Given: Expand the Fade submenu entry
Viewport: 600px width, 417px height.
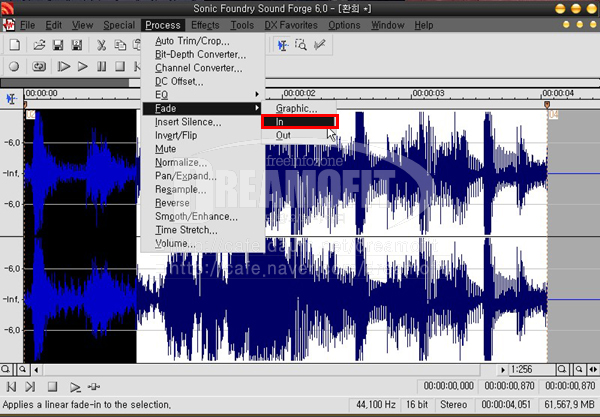Looking at the screenshot, I should point(203,109).
